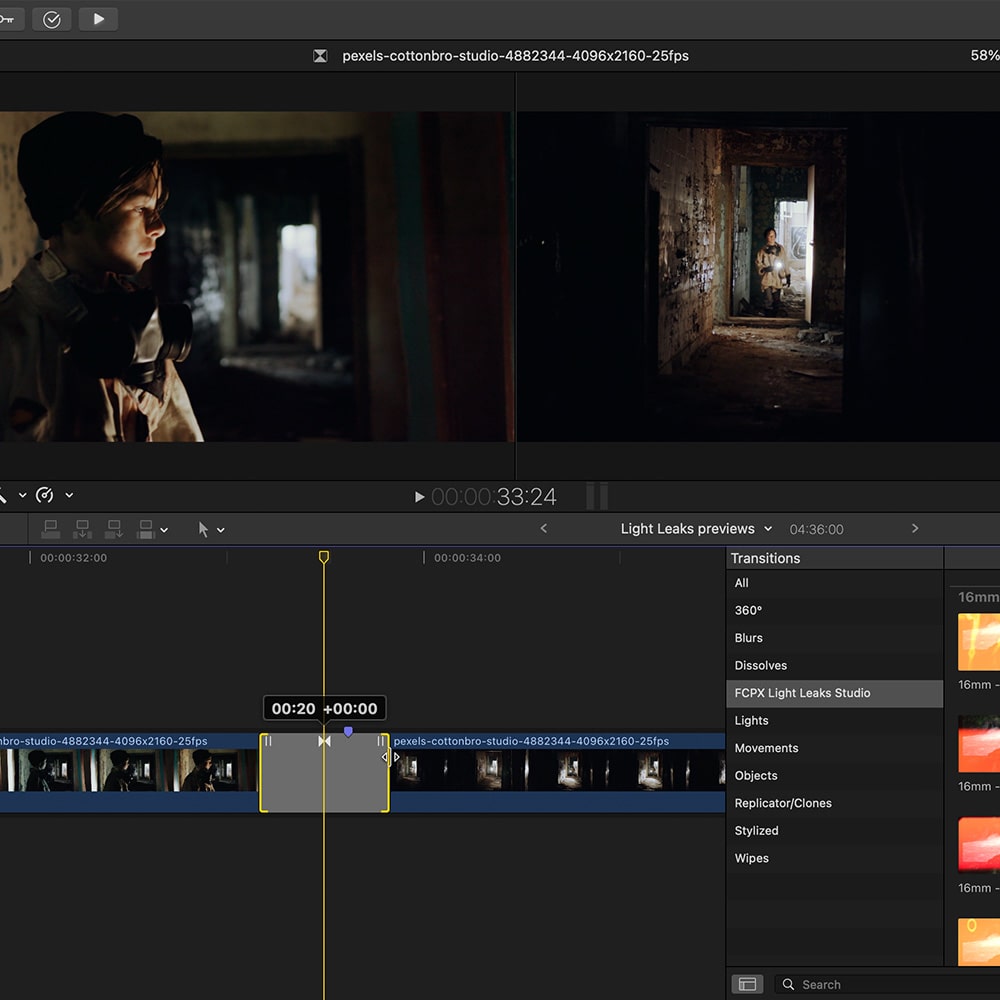Click the yellow playhead handle on ruler

click(x=323, y=557)
